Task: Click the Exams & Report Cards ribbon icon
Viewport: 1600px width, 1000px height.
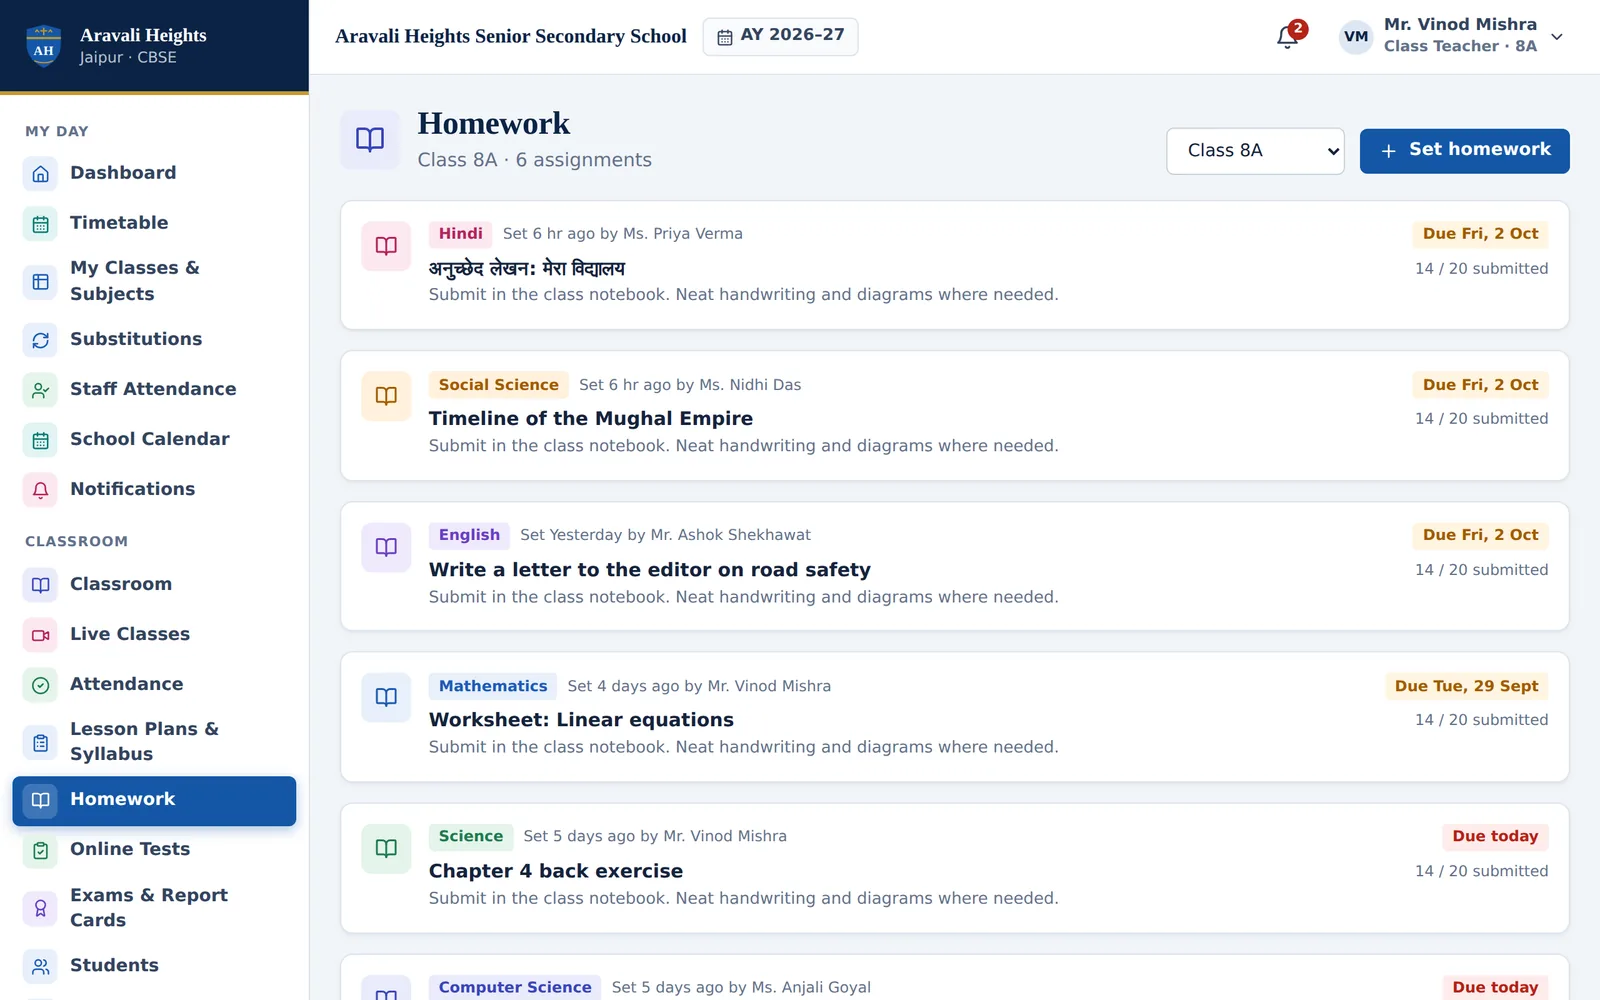Action: pyautogui.click(x=40, y=907)
